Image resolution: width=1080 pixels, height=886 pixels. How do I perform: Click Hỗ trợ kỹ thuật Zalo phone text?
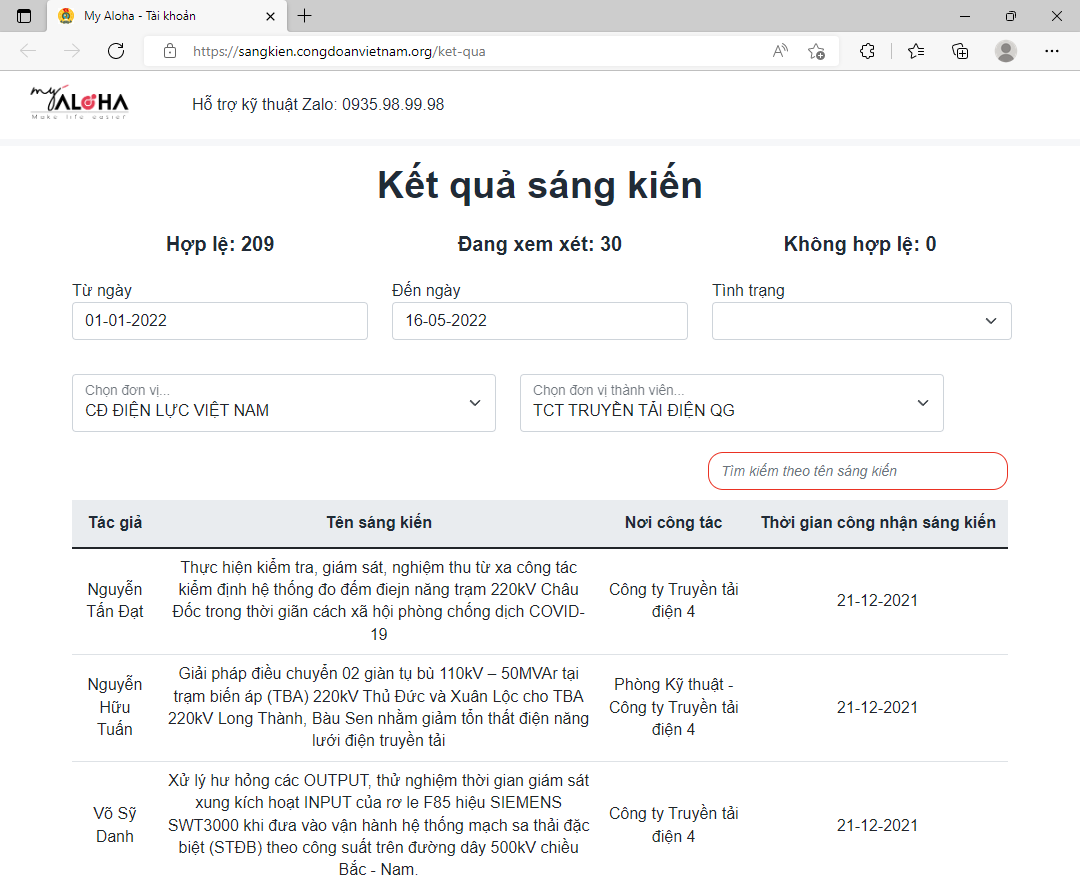point(318,105)
